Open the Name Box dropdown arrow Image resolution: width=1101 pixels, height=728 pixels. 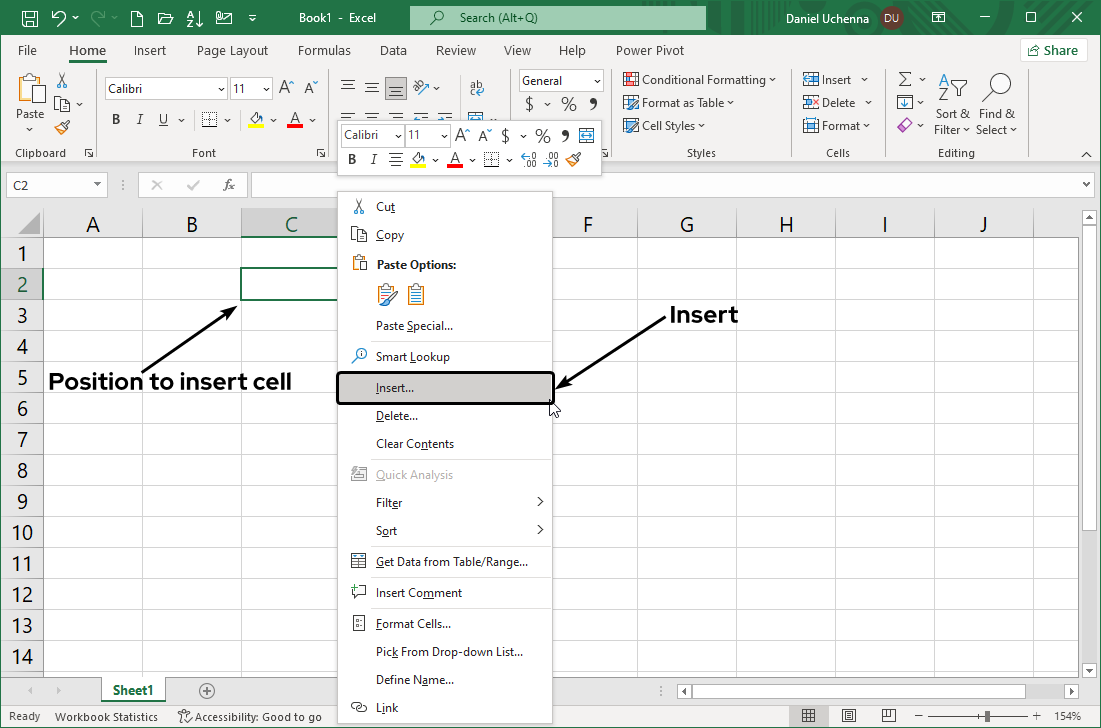97,185
